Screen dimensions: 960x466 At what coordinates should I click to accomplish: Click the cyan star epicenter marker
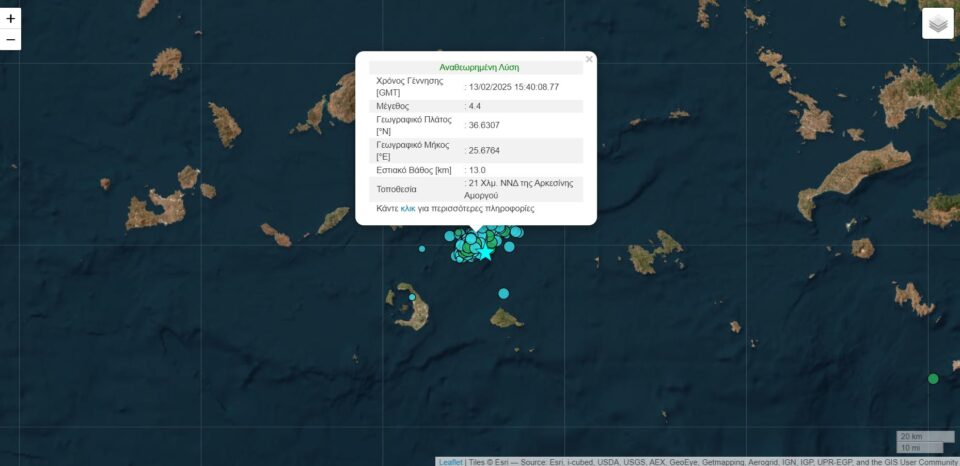click(x=485, y=253)
